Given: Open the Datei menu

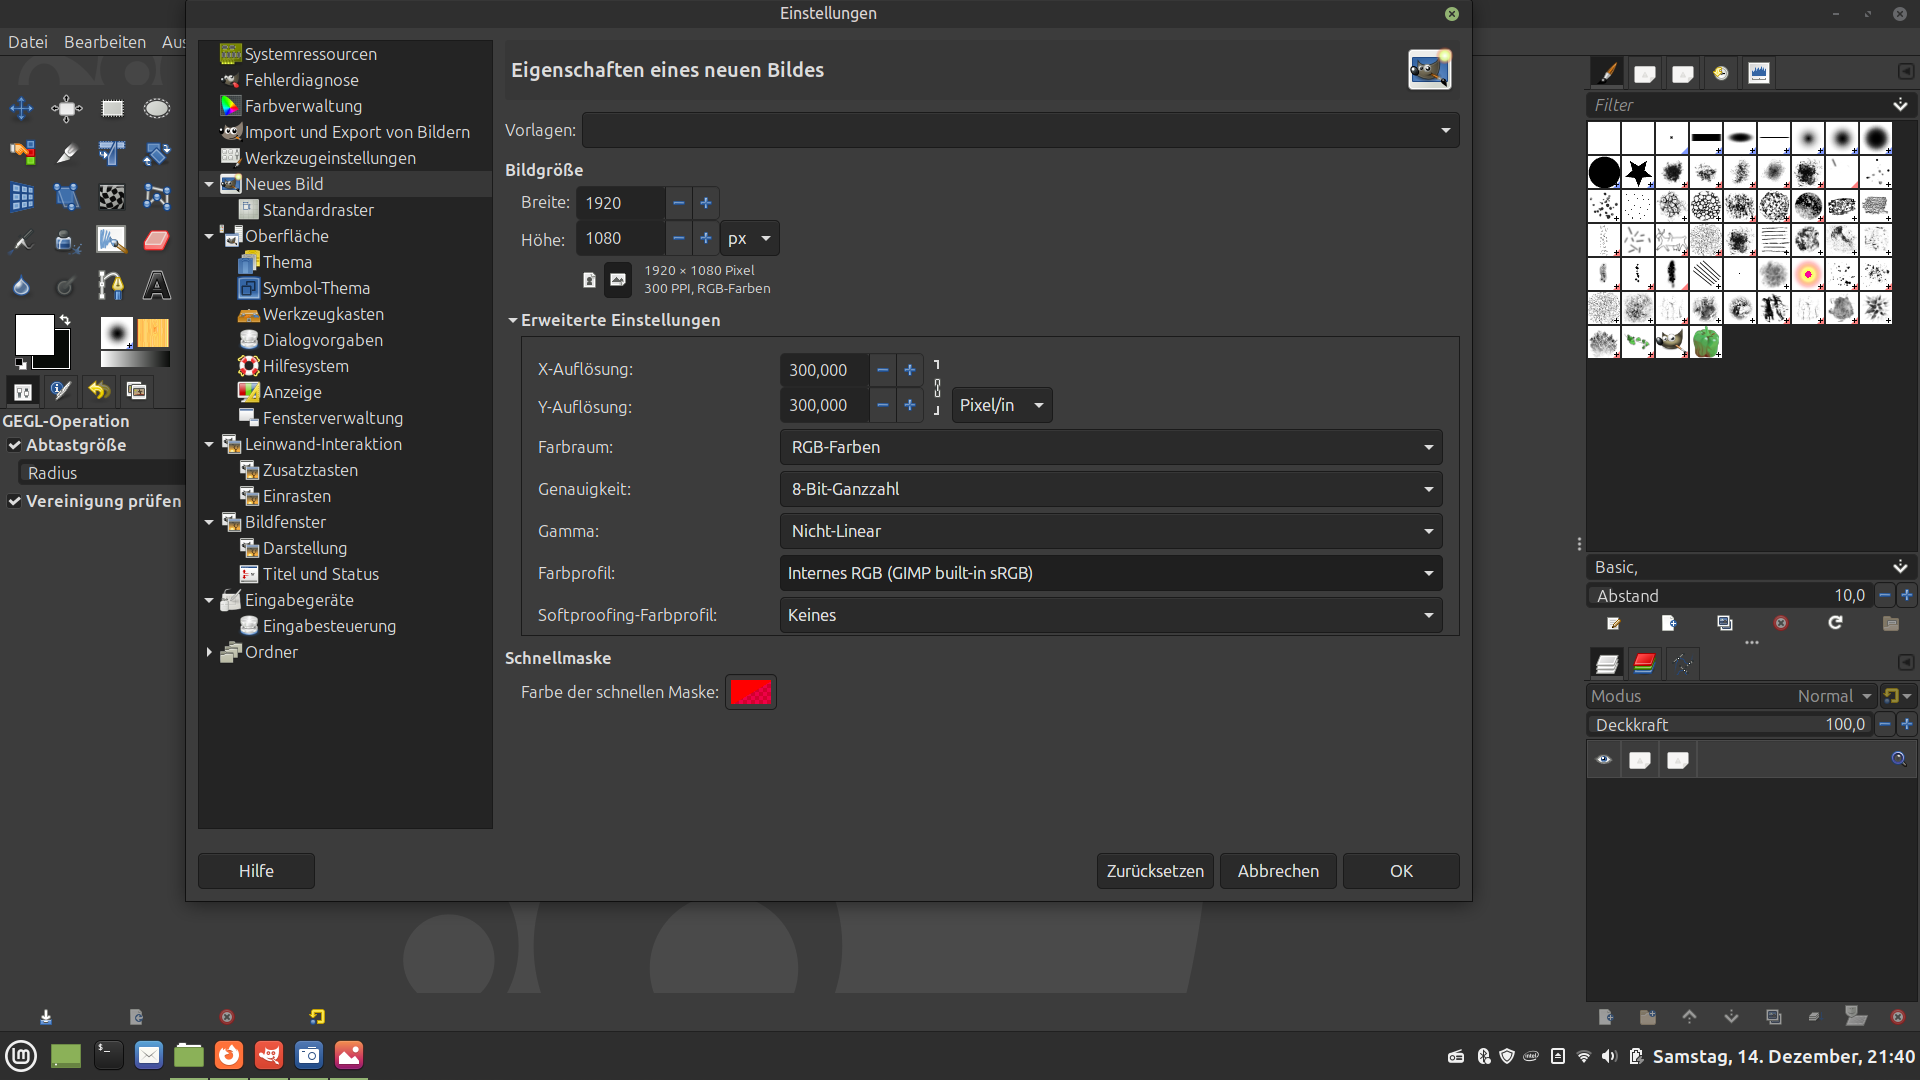Looking at the screenshot, I should (x=28, y=42).
